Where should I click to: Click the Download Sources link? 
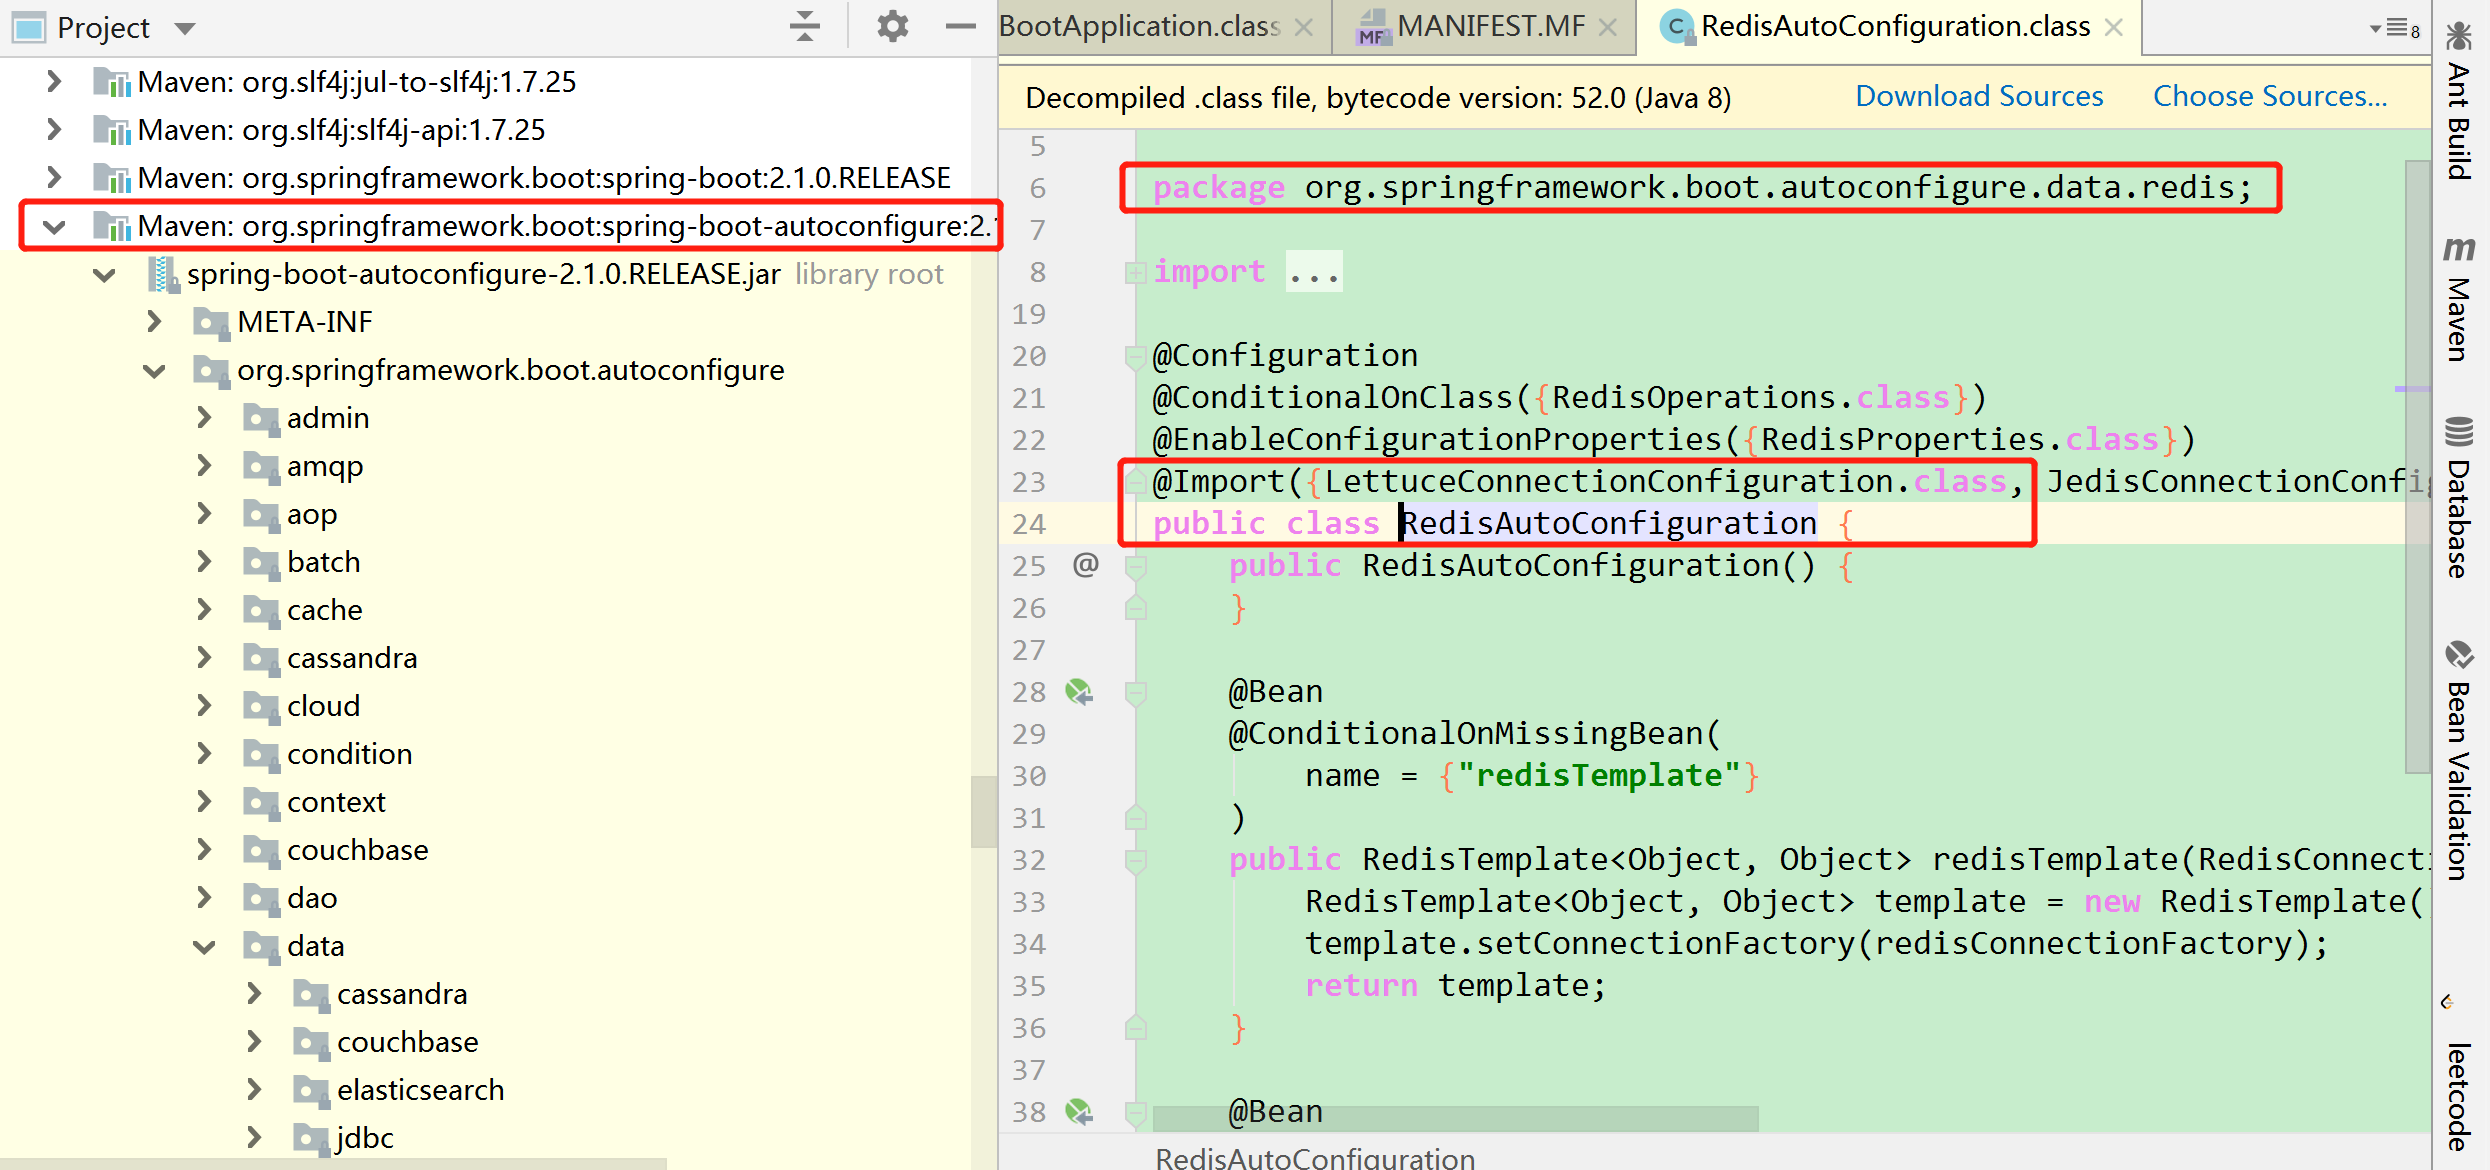[x=1979, y=96]
